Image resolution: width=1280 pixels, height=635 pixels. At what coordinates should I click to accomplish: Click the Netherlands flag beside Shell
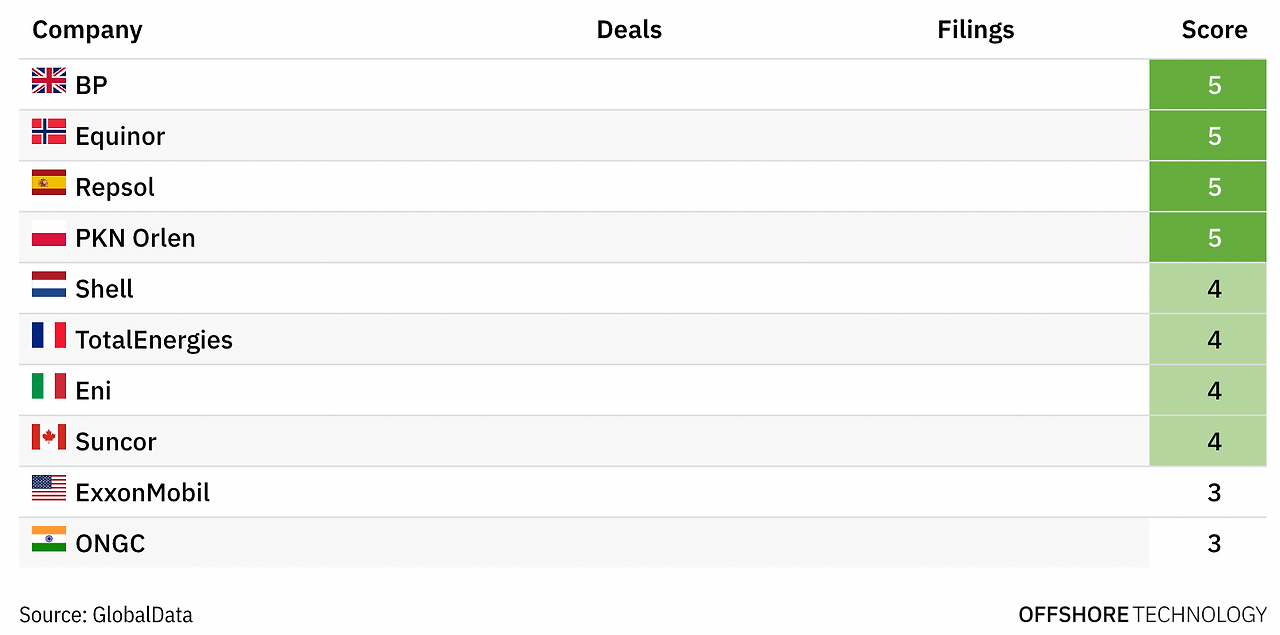tap(49, 285)
